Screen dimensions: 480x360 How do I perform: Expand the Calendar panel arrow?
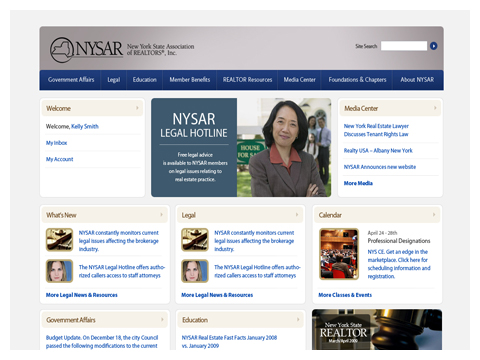(434, 215)
